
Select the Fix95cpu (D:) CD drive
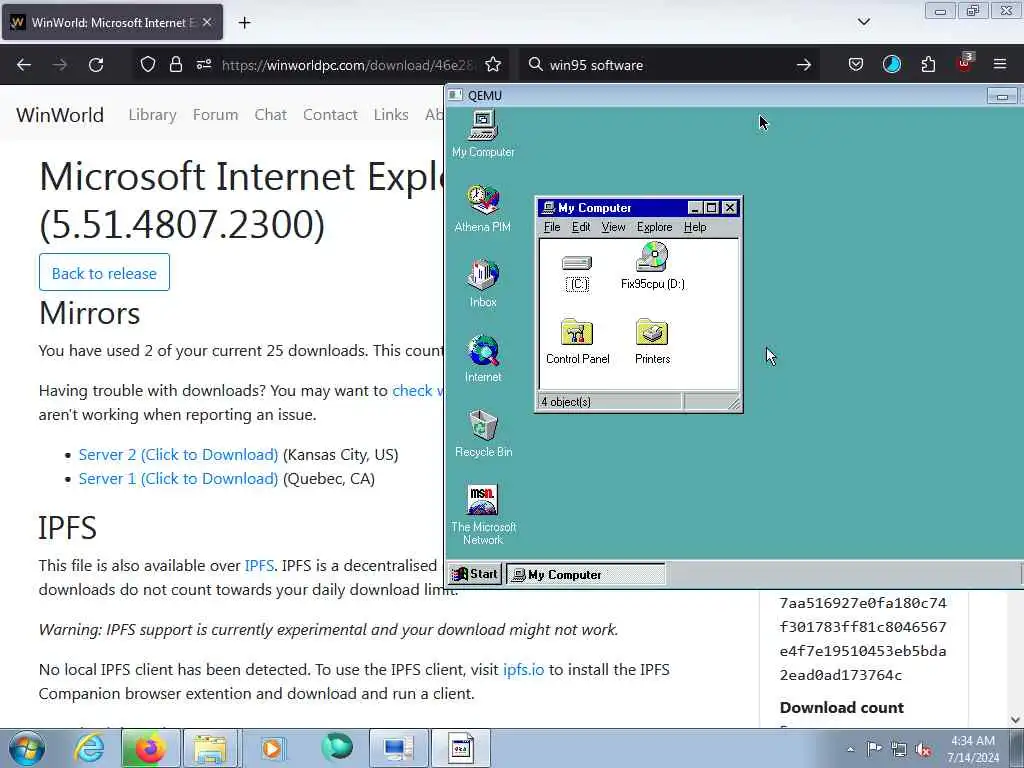click(x=652, y=266)
